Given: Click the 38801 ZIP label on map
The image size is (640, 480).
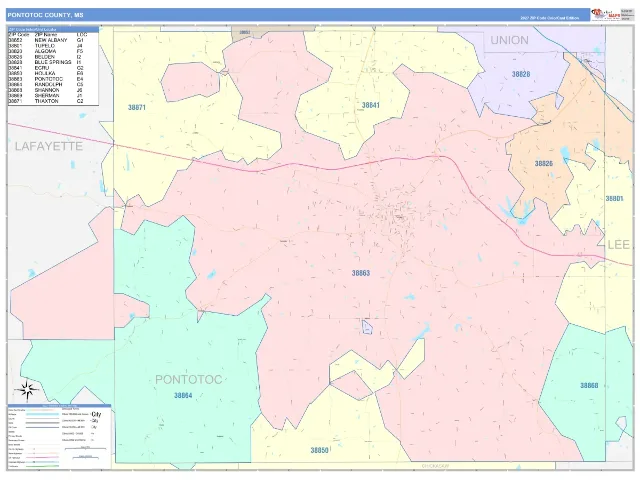Looking at the screenshot, I should [614, 199].
